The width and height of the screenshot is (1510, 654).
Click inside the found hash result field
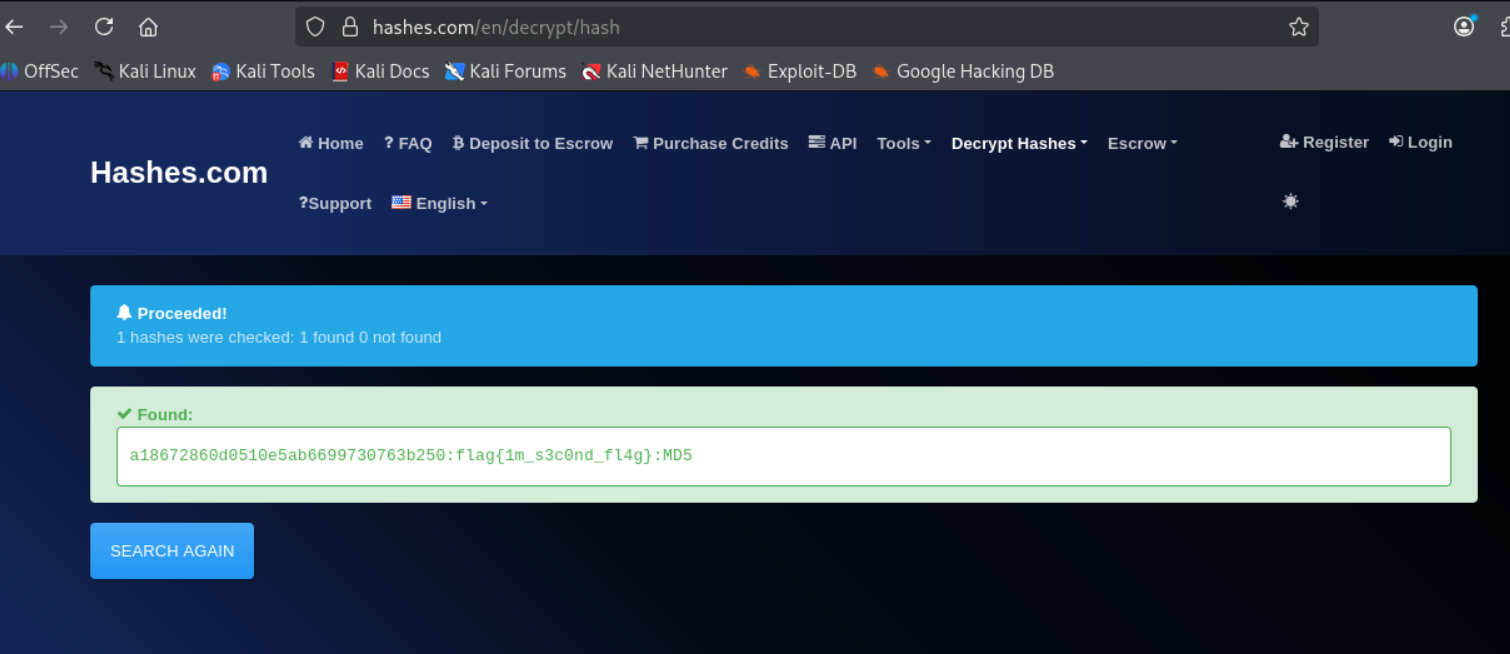point(784,456)
